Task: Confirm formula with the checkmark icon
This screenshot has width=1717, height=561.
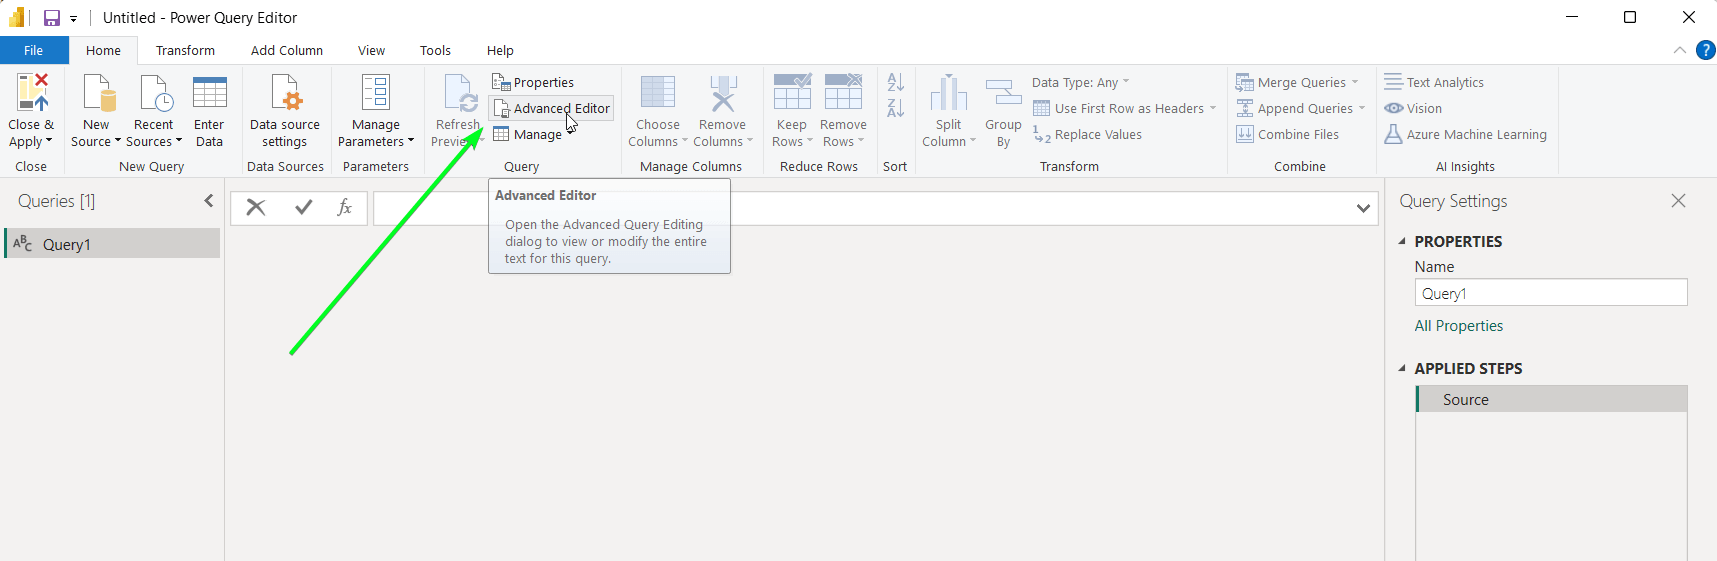Action: coord(304,207)
